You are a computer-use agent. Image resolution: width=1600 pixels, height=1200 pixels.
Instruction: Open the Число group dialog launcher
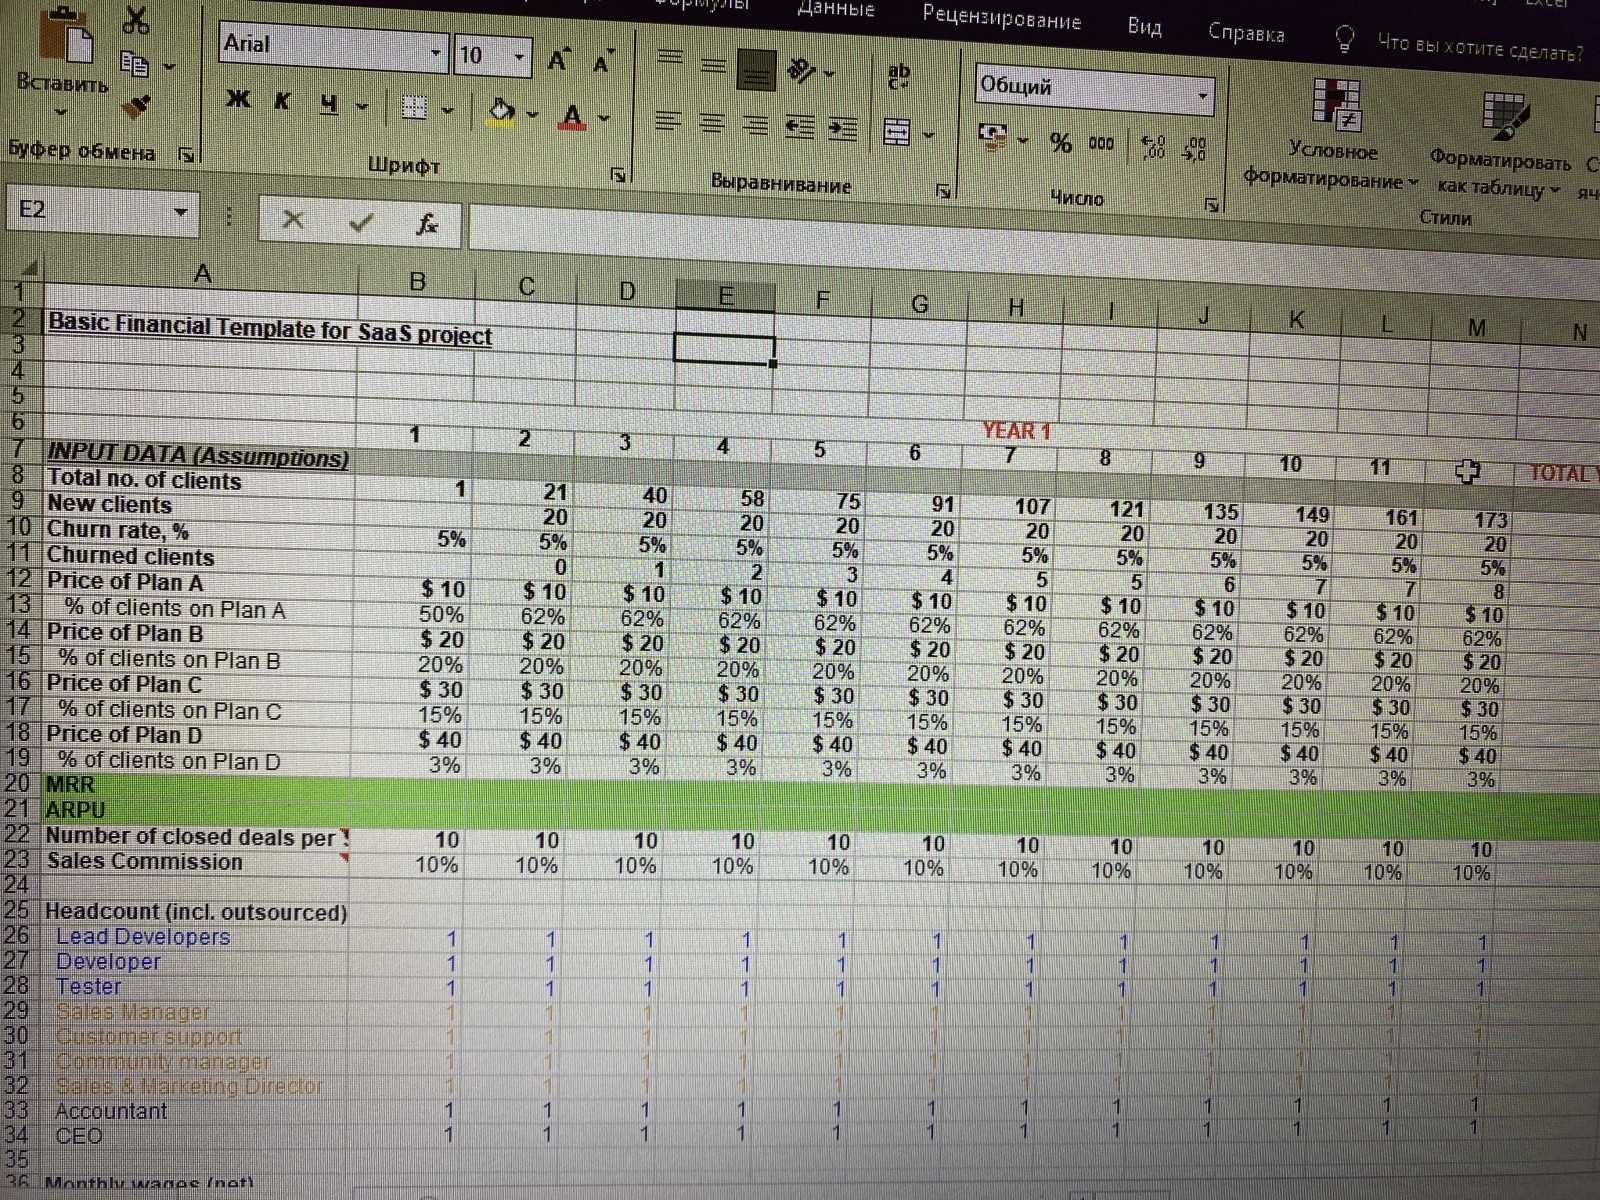pyautogui.click(x=1212, y=205)
